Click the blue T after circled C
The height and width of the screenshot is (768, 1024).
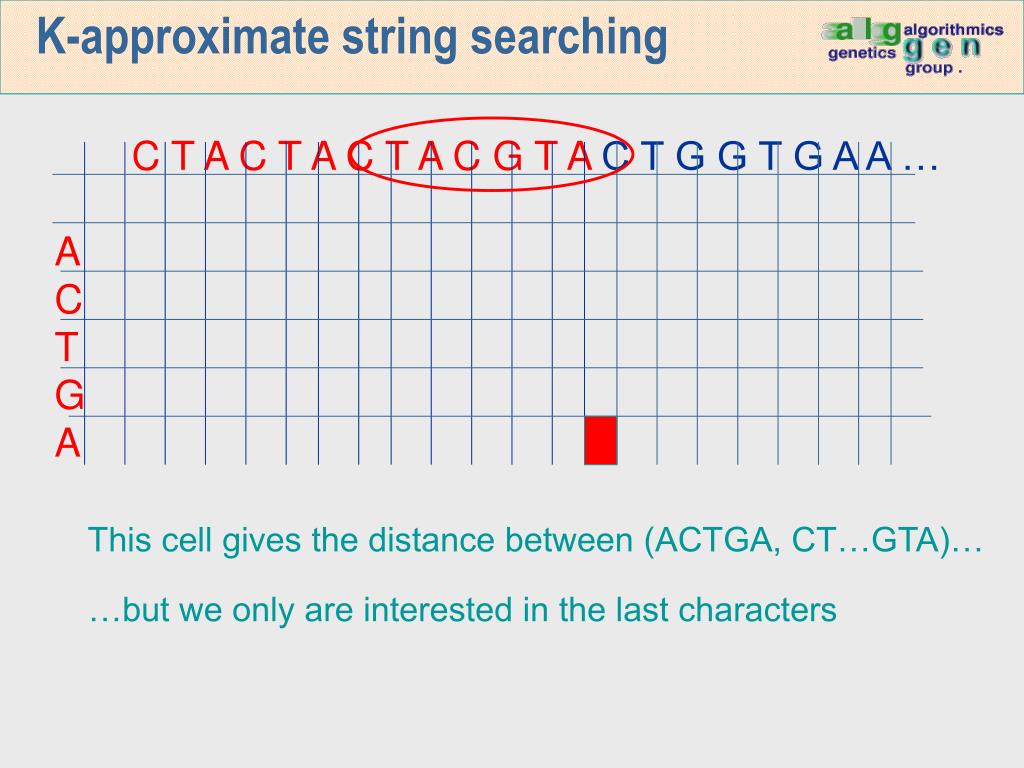coord(652,157)
